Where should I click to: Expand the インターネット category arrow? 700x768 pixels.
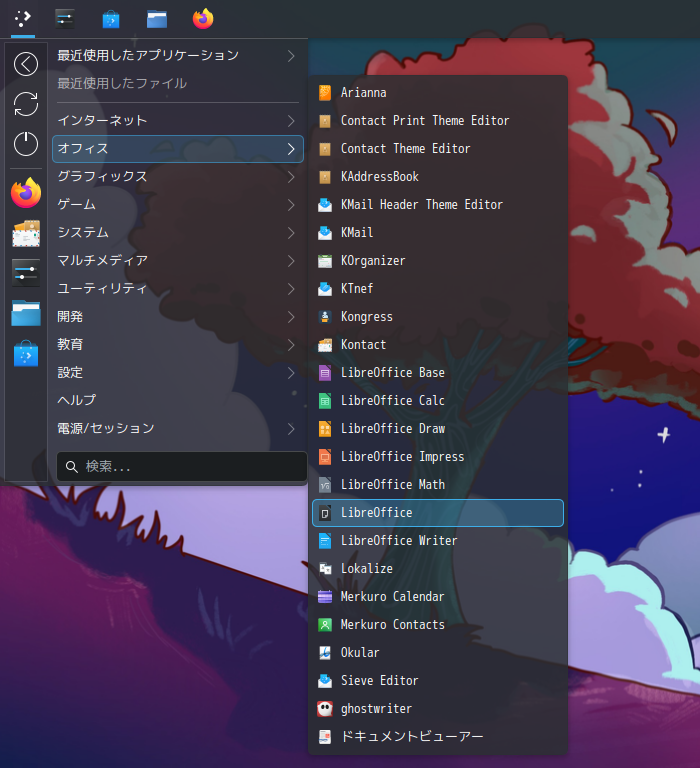point(291,121)
